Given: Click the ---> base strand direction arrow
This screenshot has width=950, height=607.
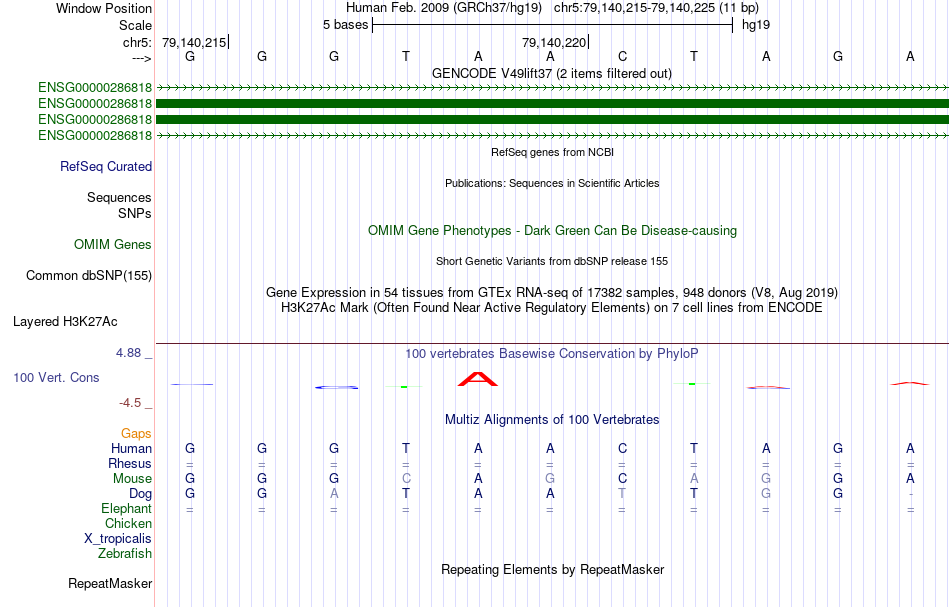Looking at the screenshot, I should tap(141, 58).
